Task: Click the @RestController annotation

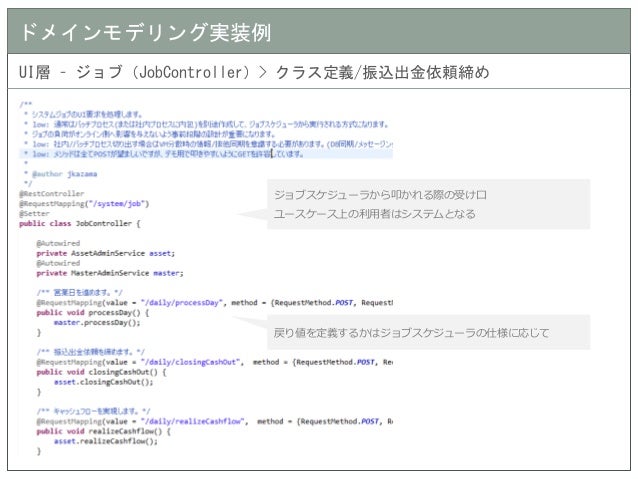Action: pyautogui.click(x=52, y=194)
